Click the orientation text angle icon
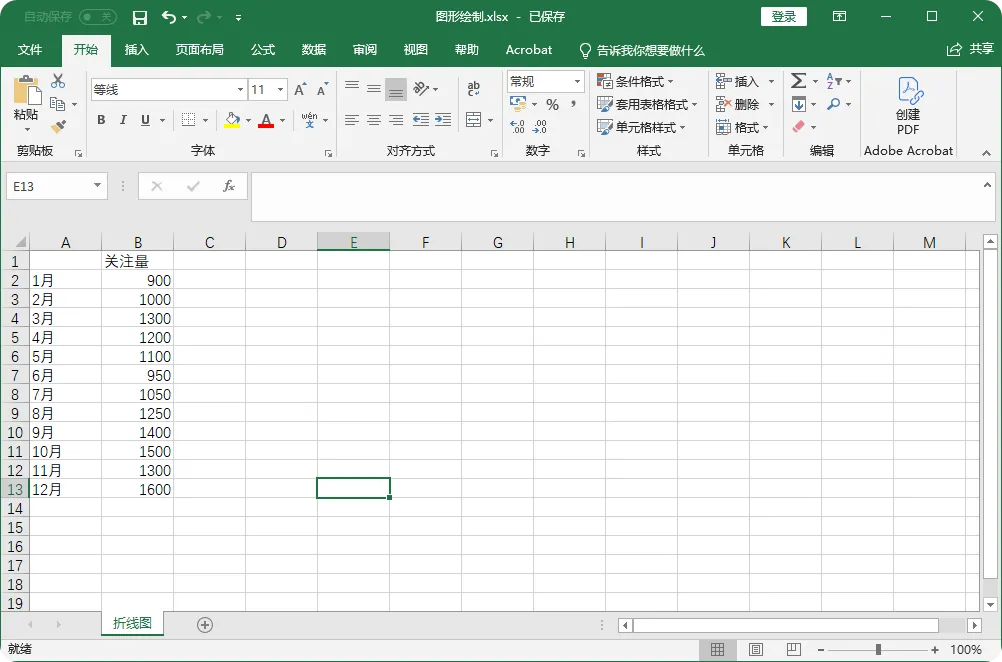This screenshot has width=1002, height=662. point(421,89)
